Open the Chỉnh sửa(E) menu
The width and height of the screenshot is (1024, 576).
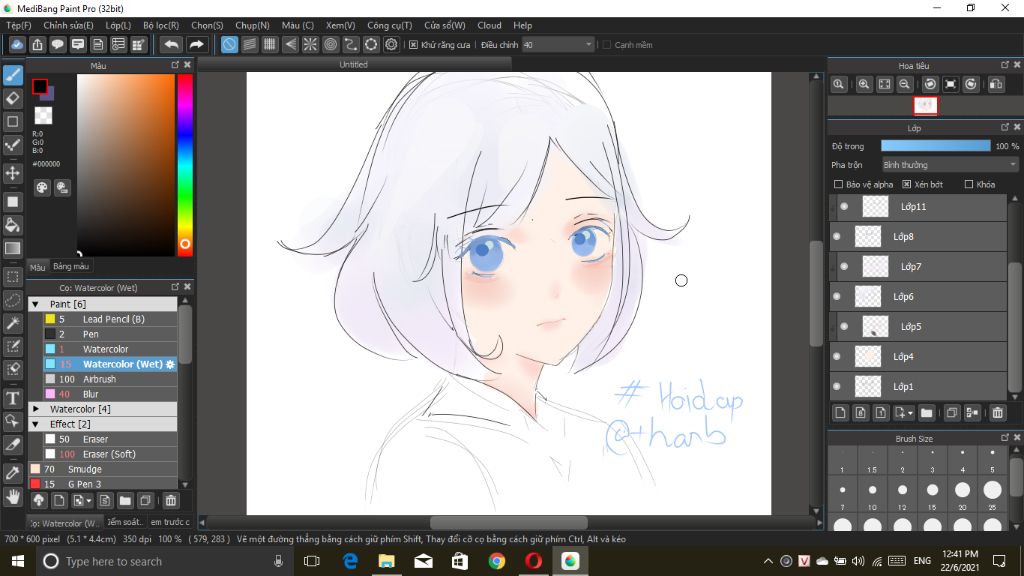68,25
